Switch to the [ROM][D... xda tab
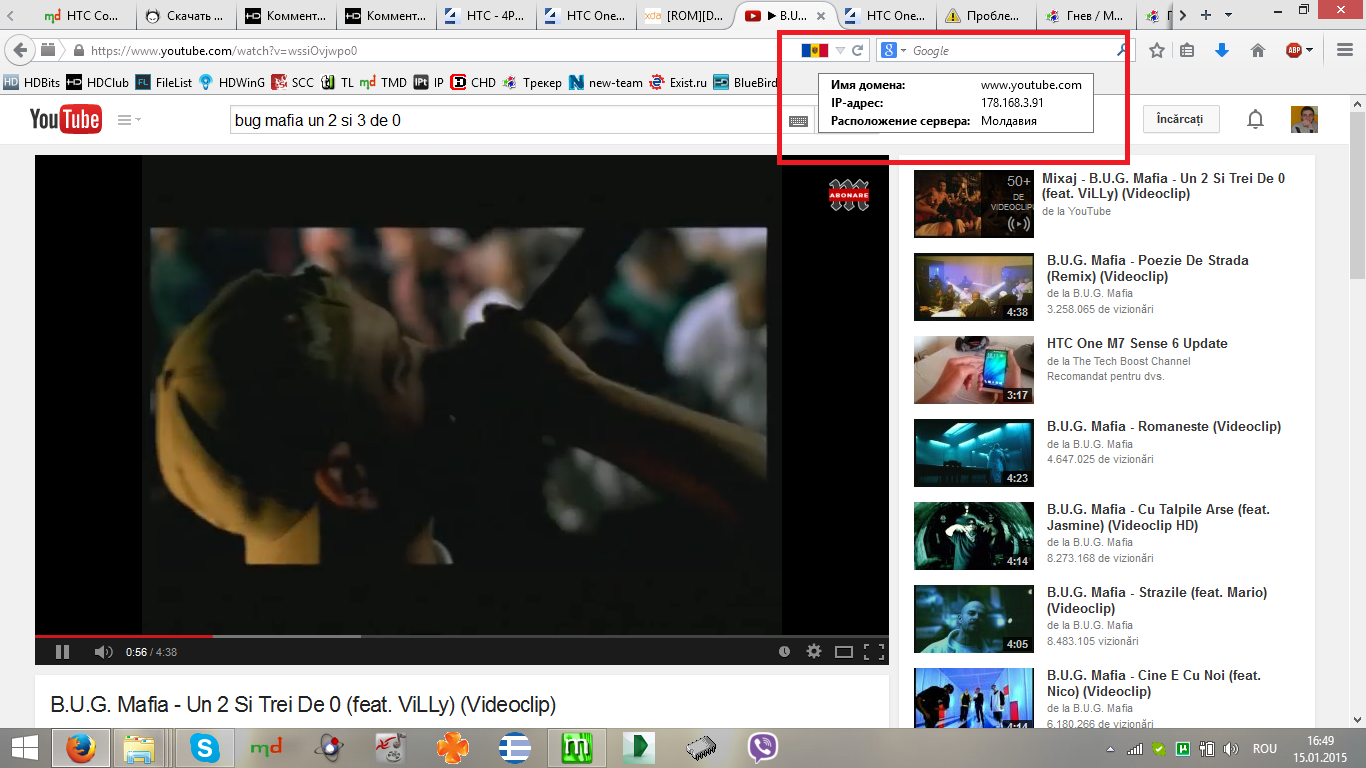The image size is (1366, 768). 685,15
